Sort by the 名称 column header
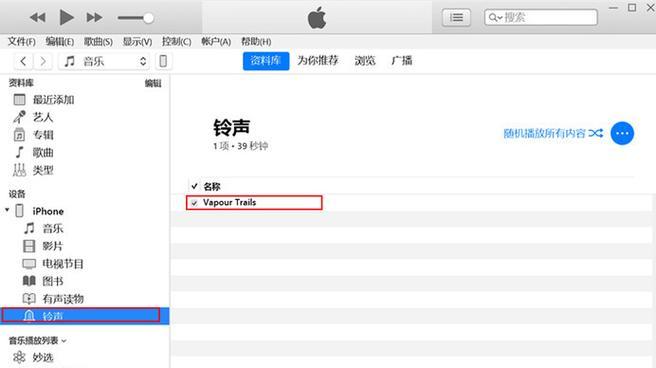This screenshot has width=656, height=368. click(x=212, y=187)
